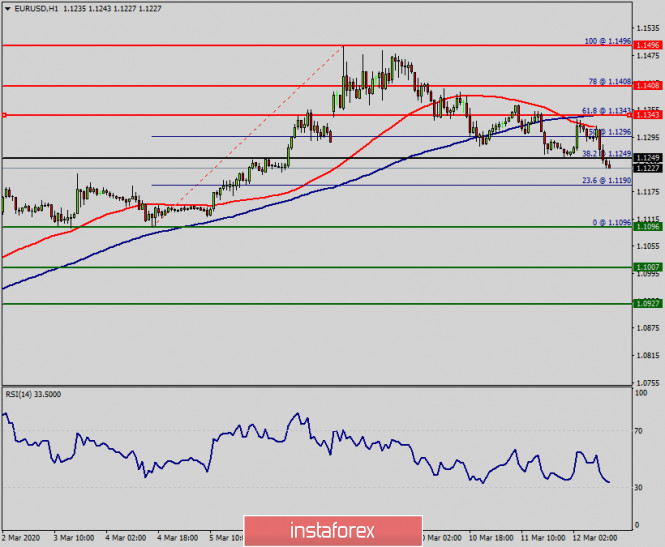Click the 1.1475 price axis value

648,56
